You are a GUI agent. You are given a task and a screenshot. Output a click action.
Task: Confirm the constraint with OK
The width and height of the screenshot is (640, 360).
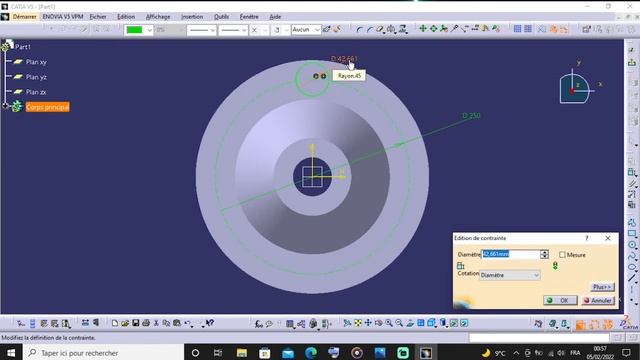[560, 300]
